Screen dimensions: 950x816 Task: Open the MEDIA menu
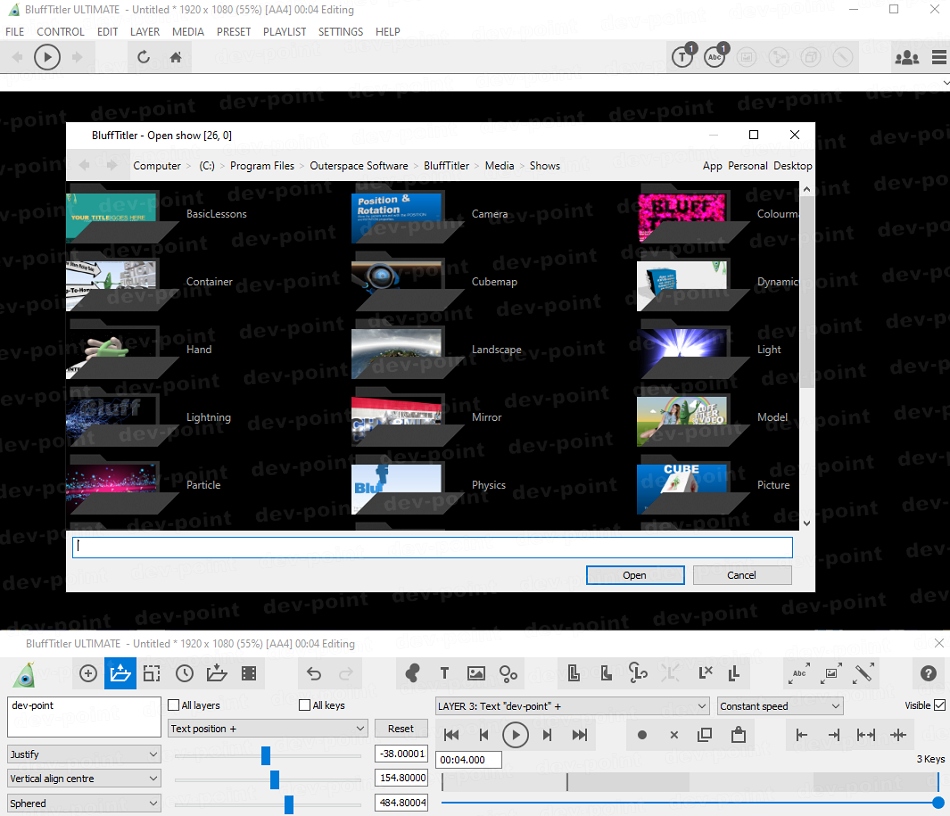point(188,32)
